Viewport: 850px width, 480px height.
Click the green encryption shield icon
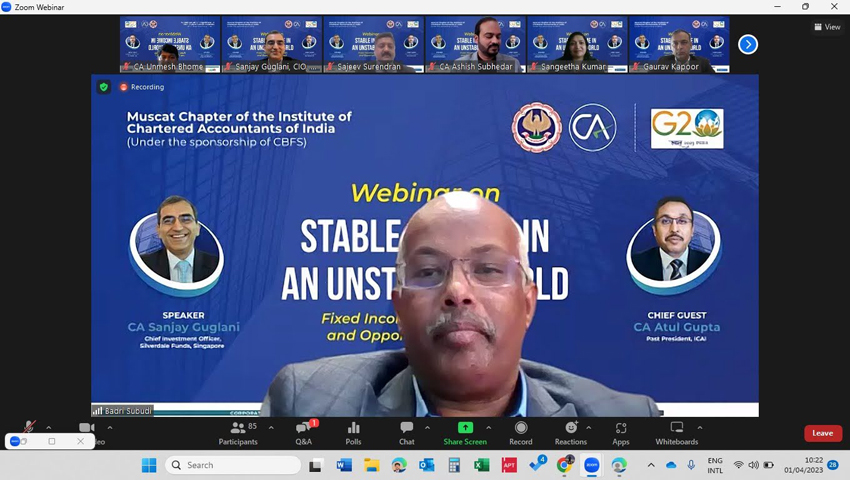pyautogui.click(x=103, y=87)
